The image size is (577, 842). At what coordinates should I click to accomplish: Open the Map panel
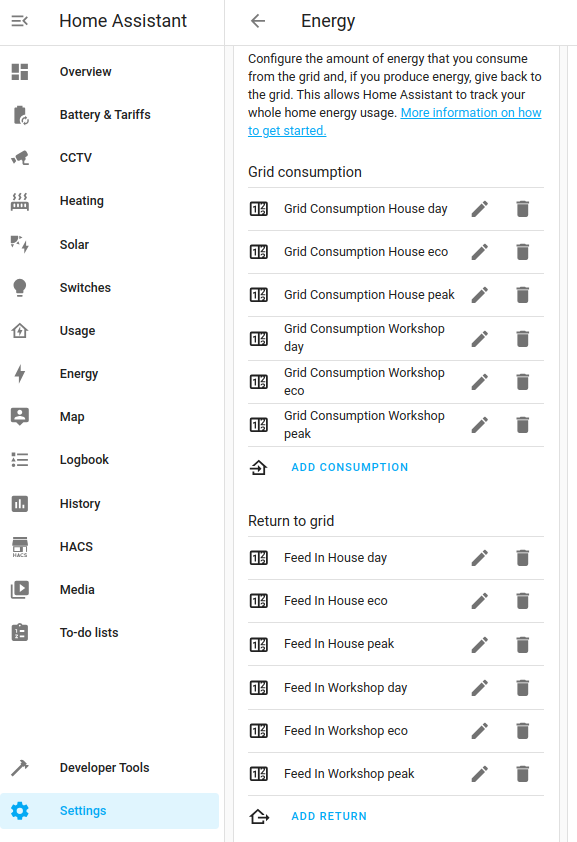(x=109, y=417)
